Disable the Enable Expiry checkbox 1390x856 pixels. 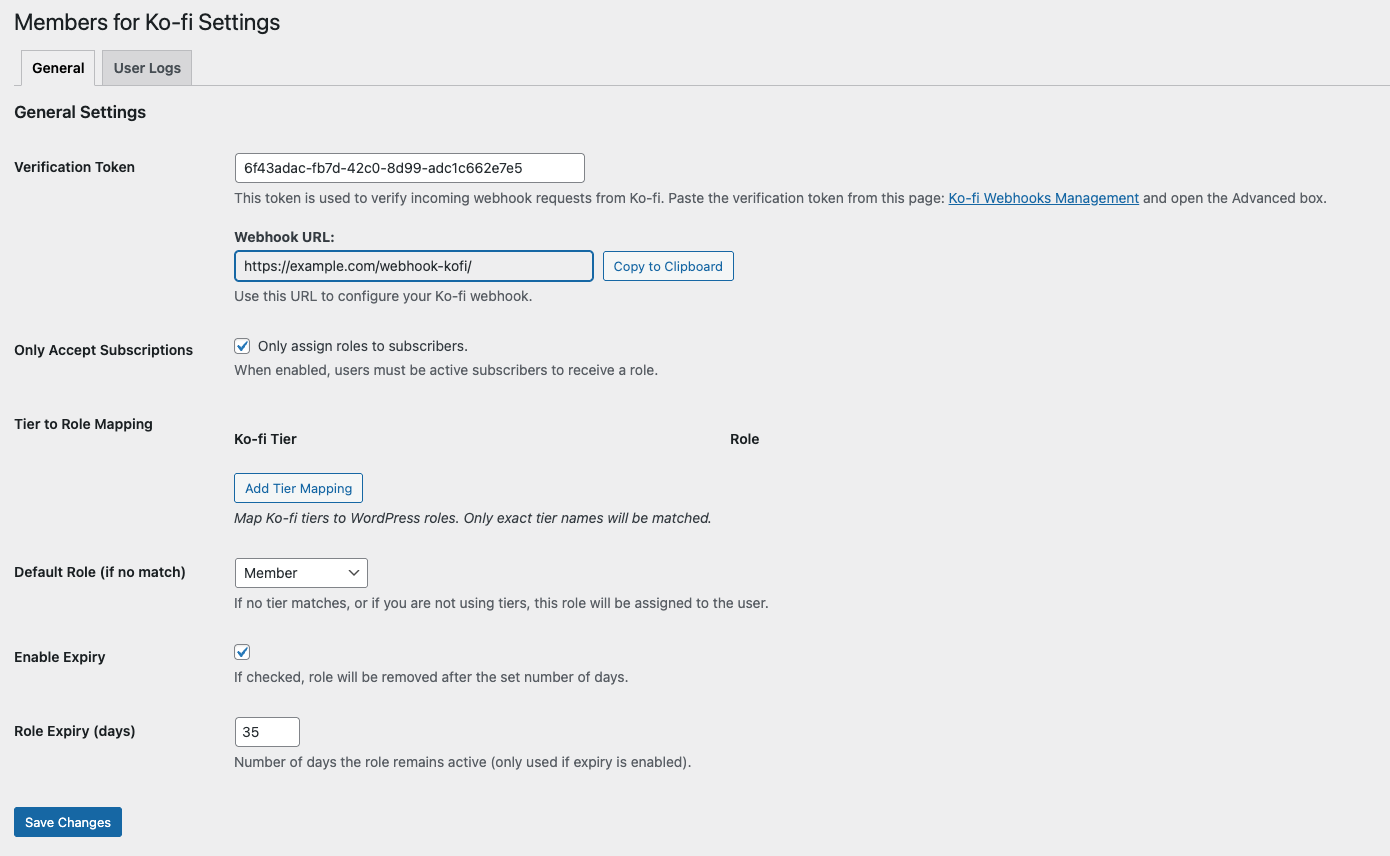[x=242, y=652]
